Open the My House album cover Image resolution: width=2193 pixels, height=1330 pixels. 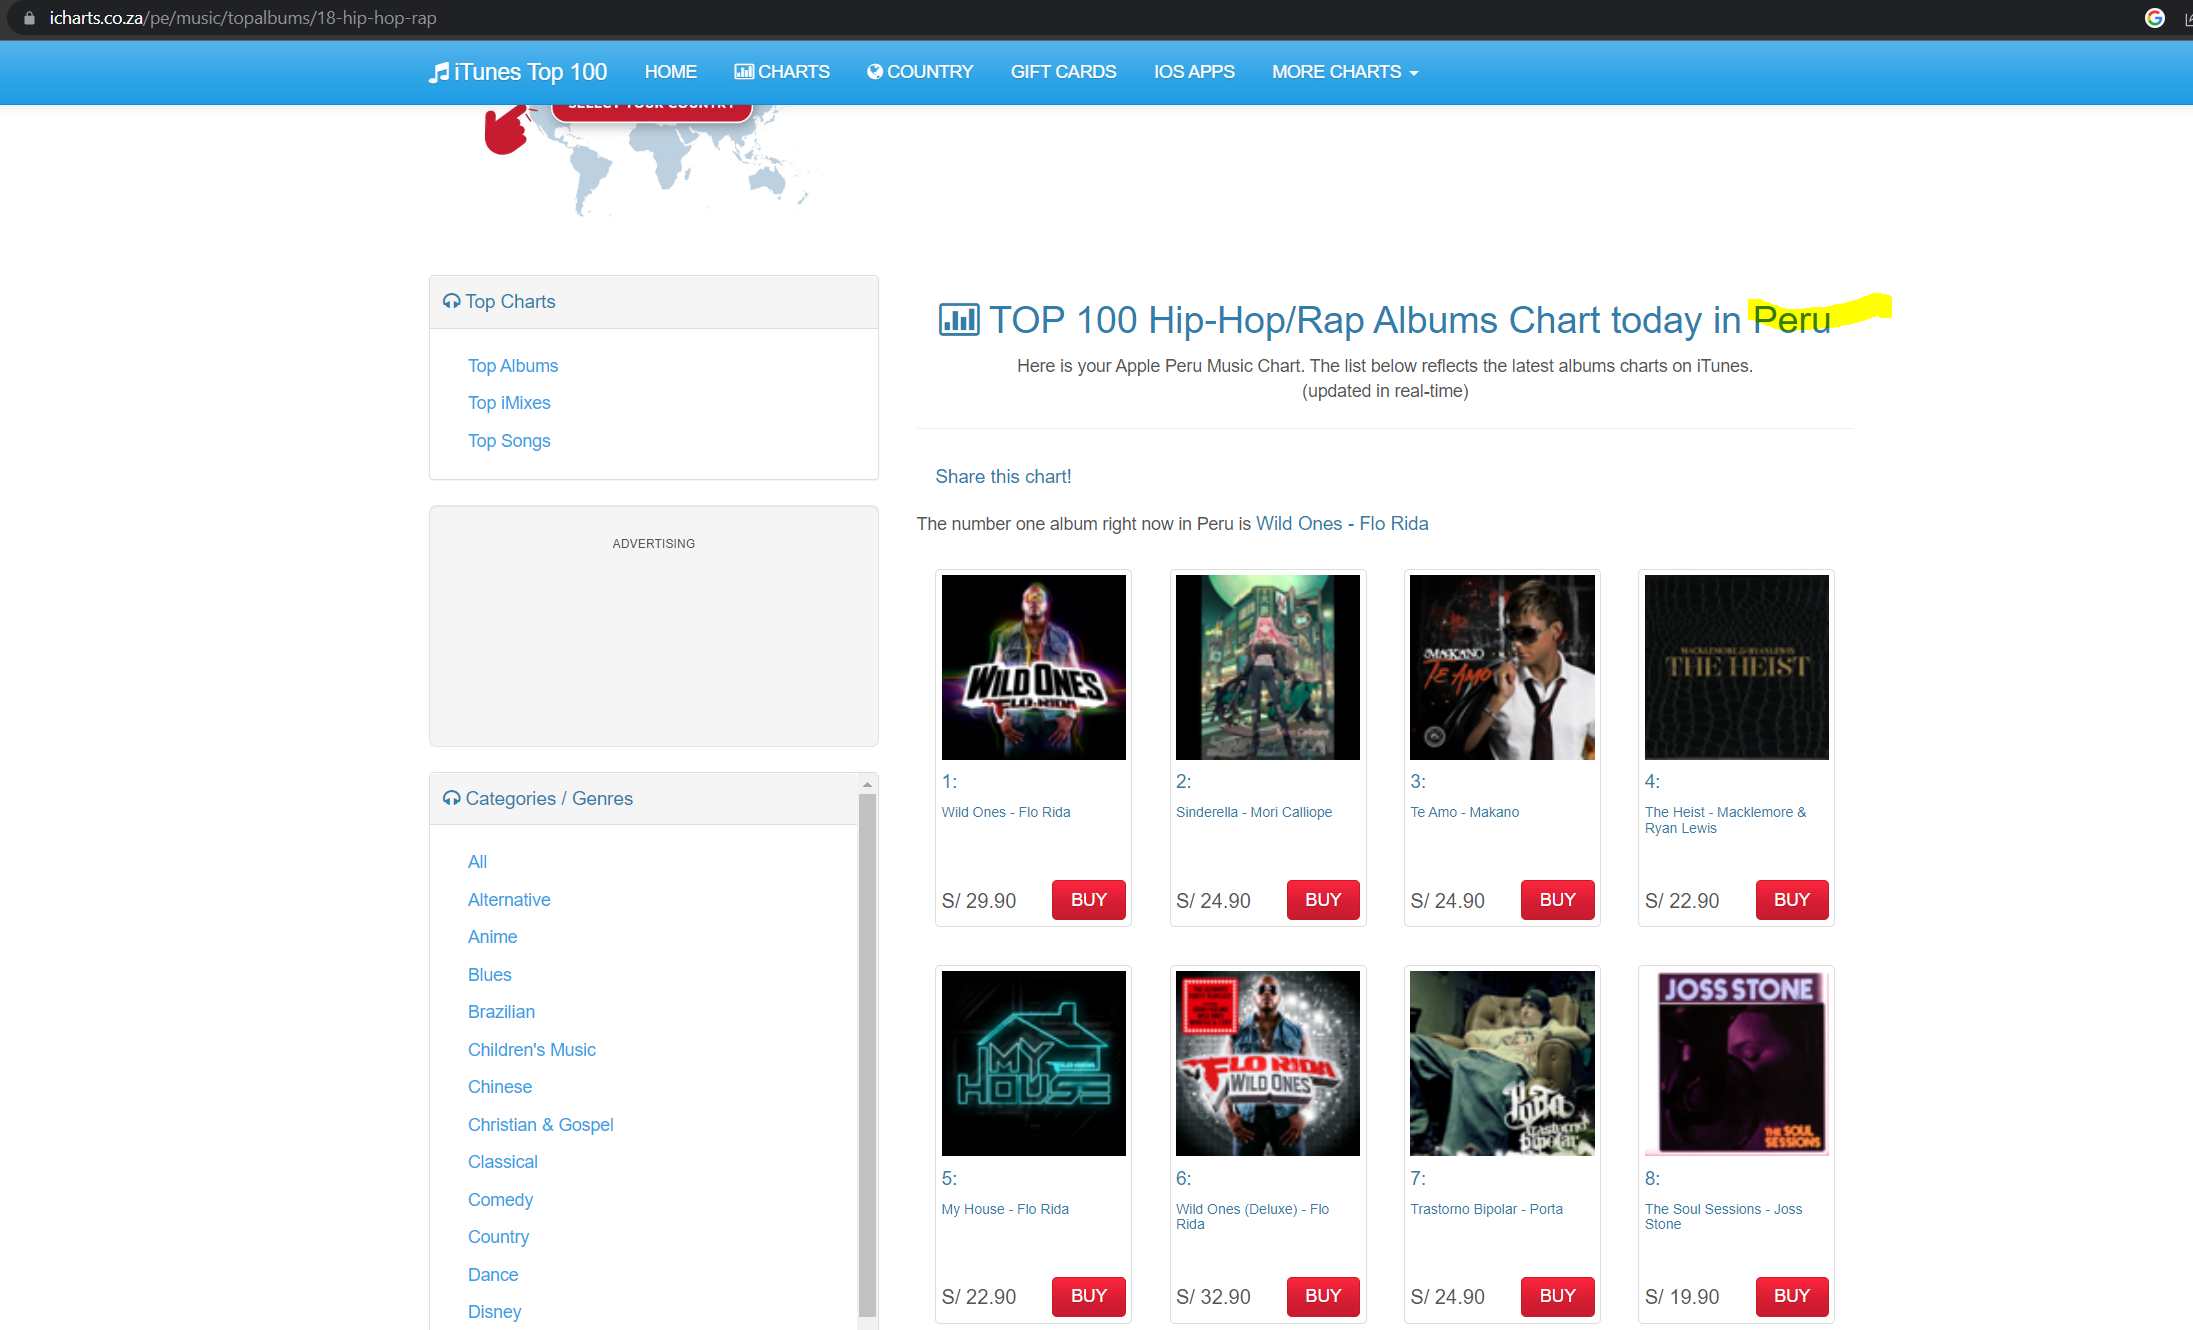1033,1064
